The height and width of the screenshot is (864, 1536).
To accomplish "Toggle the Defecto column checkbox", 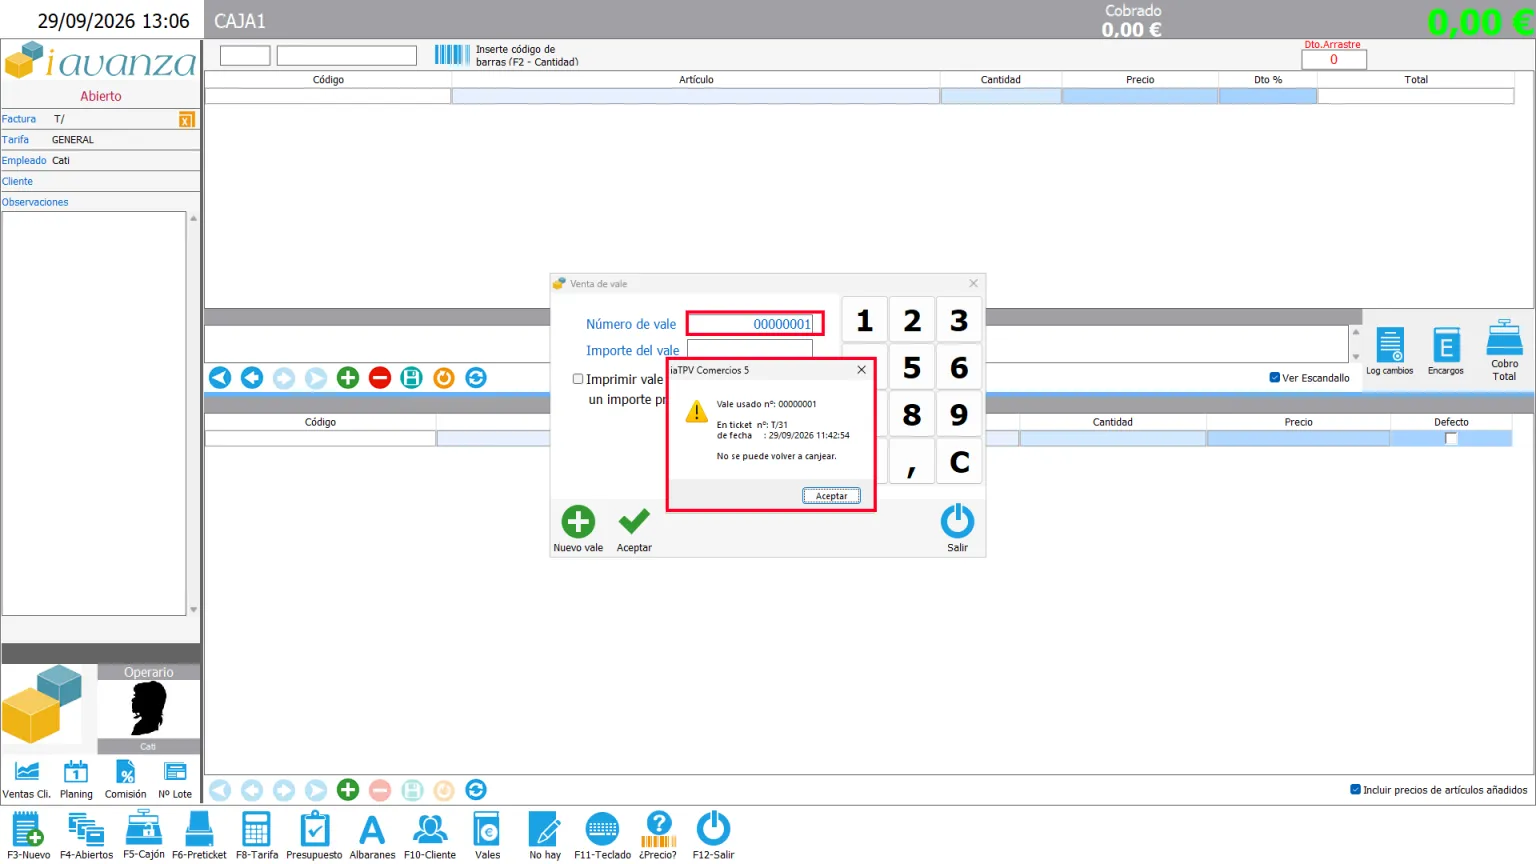I will click(x=1451, y=438).
